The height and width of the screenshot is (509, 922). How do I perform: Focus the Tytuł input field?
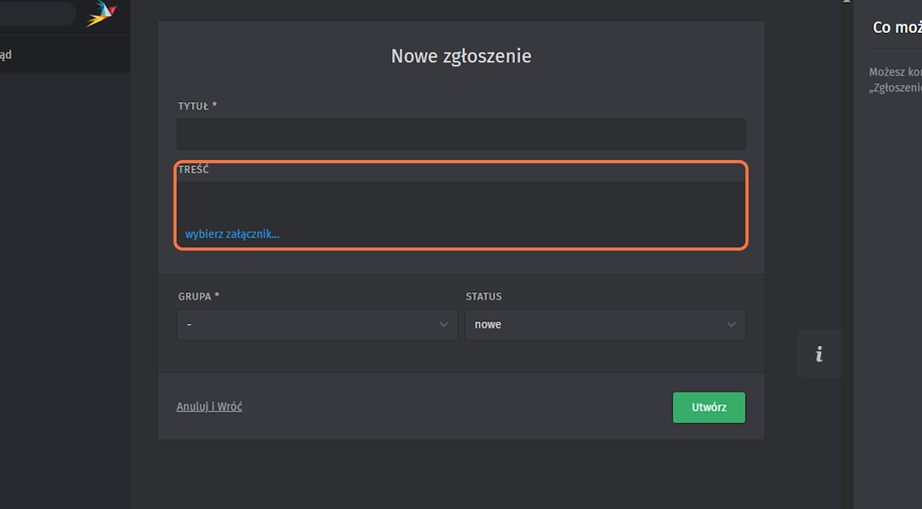coord(460,134)
